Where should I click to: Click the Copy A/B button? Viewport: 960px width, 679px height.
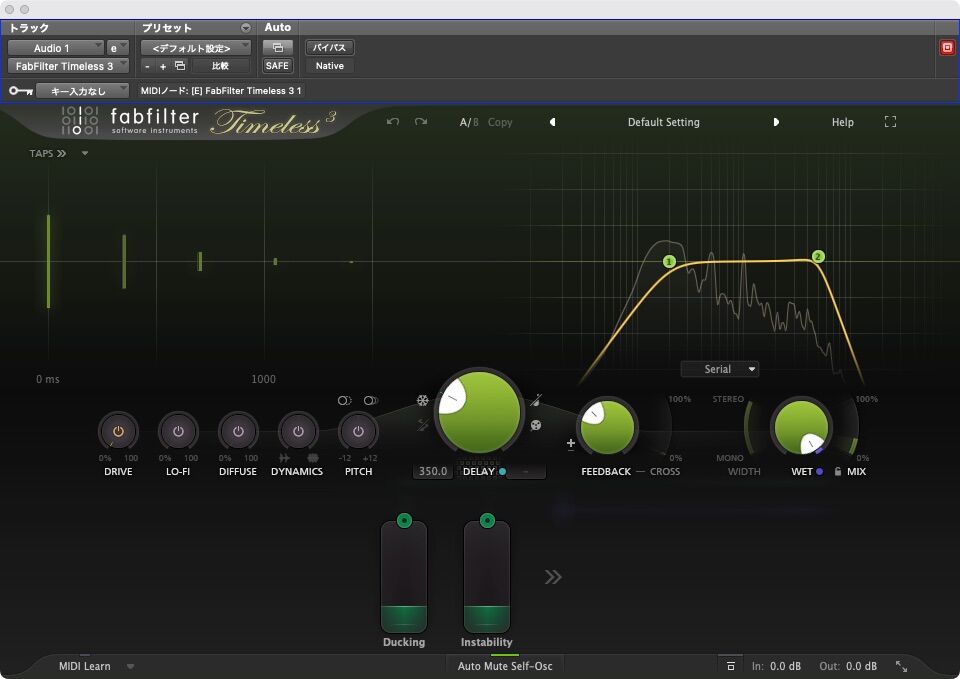(500, 122)
